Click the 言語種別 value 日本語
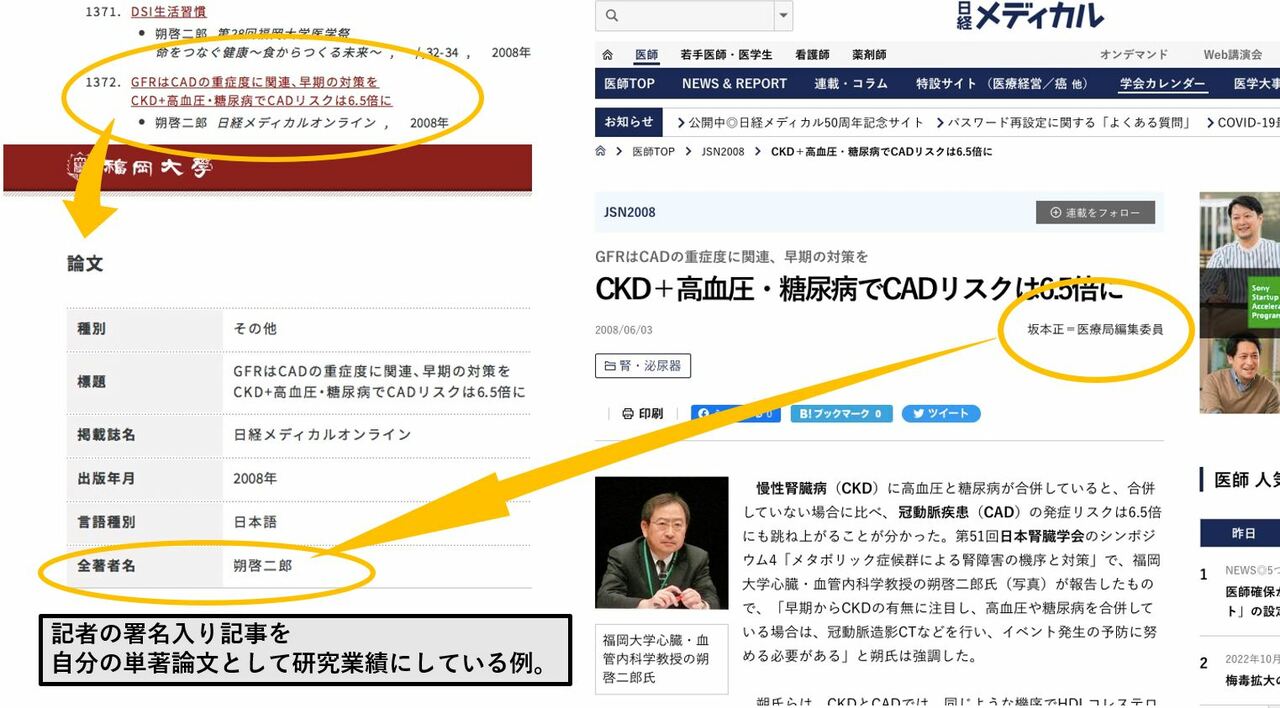 pyautogui.click(x=255, y=522)
